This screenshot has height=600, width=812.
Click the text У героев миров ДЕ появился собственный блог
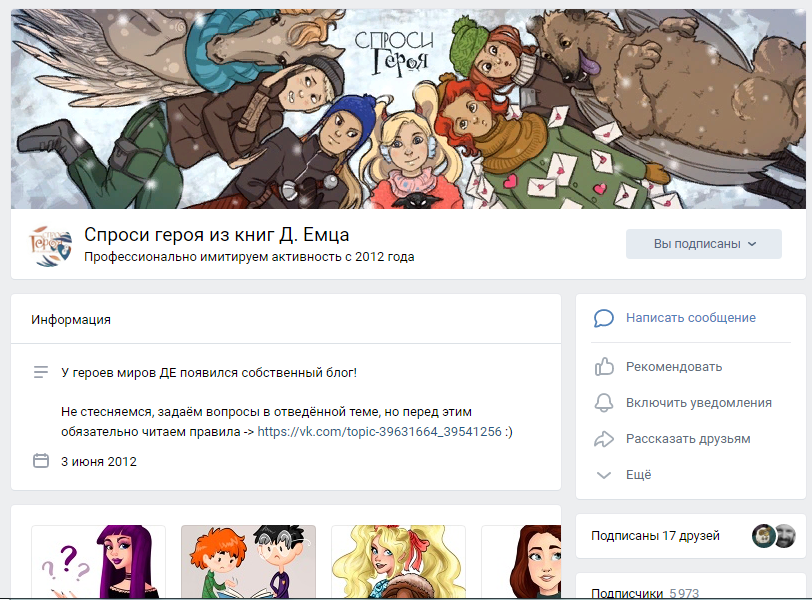(209, 373)
